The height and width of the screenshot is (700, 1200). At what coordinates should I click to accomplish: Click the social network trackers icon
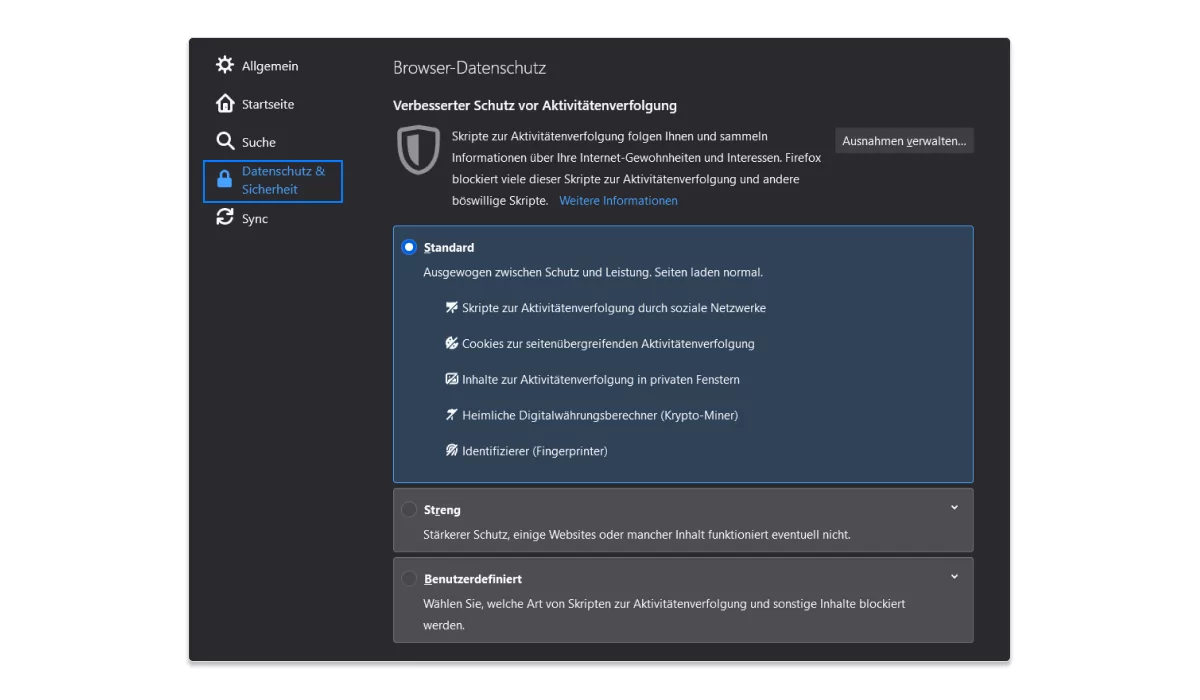[x=452, y=308]
